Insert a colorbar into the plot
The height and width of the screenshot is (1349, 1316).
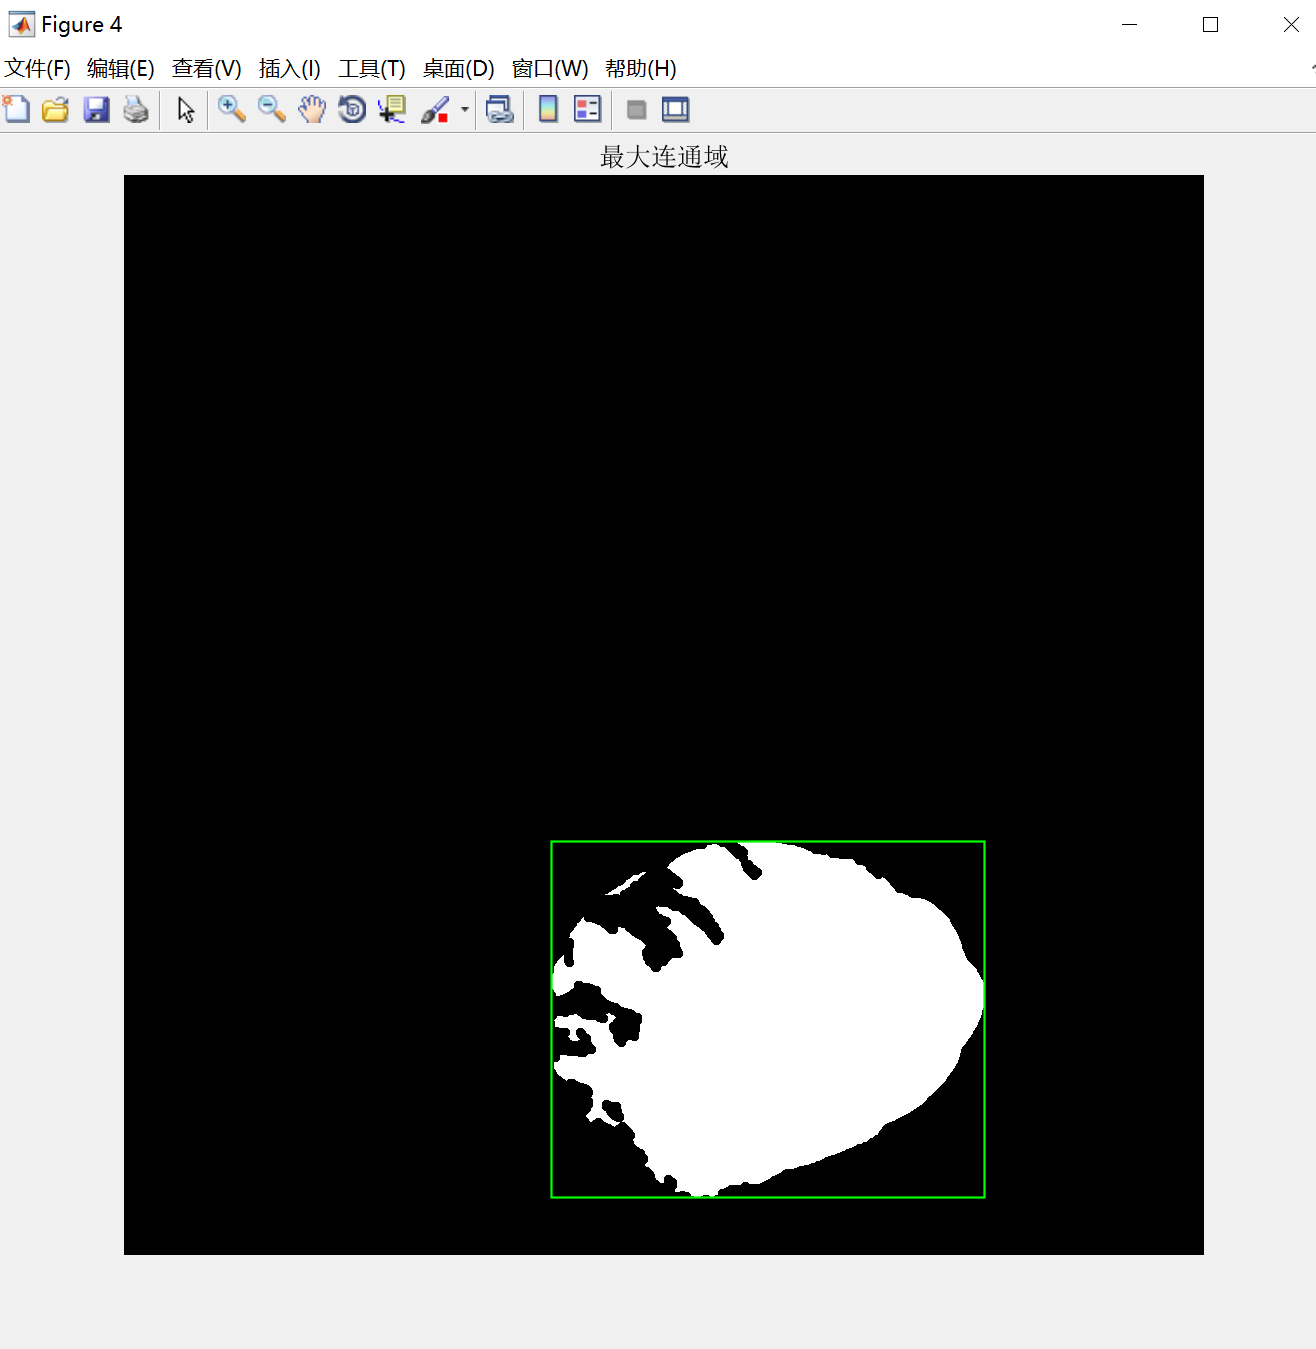547,110
